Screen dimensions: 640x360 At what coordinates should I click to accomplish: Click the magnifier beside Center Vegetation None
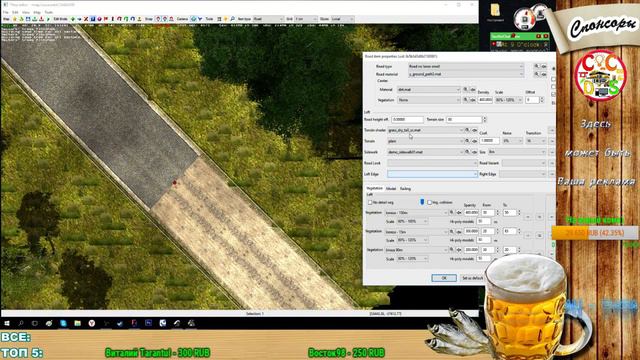pos(465,100)
